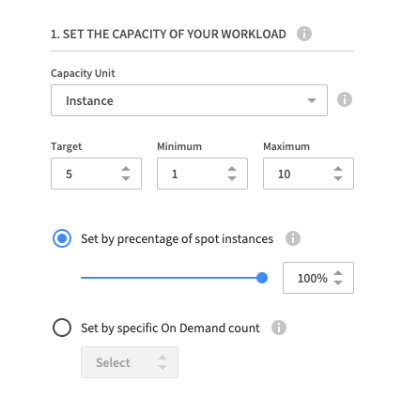Click info icon beside workload capacity heading
This screenshot has height=420, width=400.
304,34
